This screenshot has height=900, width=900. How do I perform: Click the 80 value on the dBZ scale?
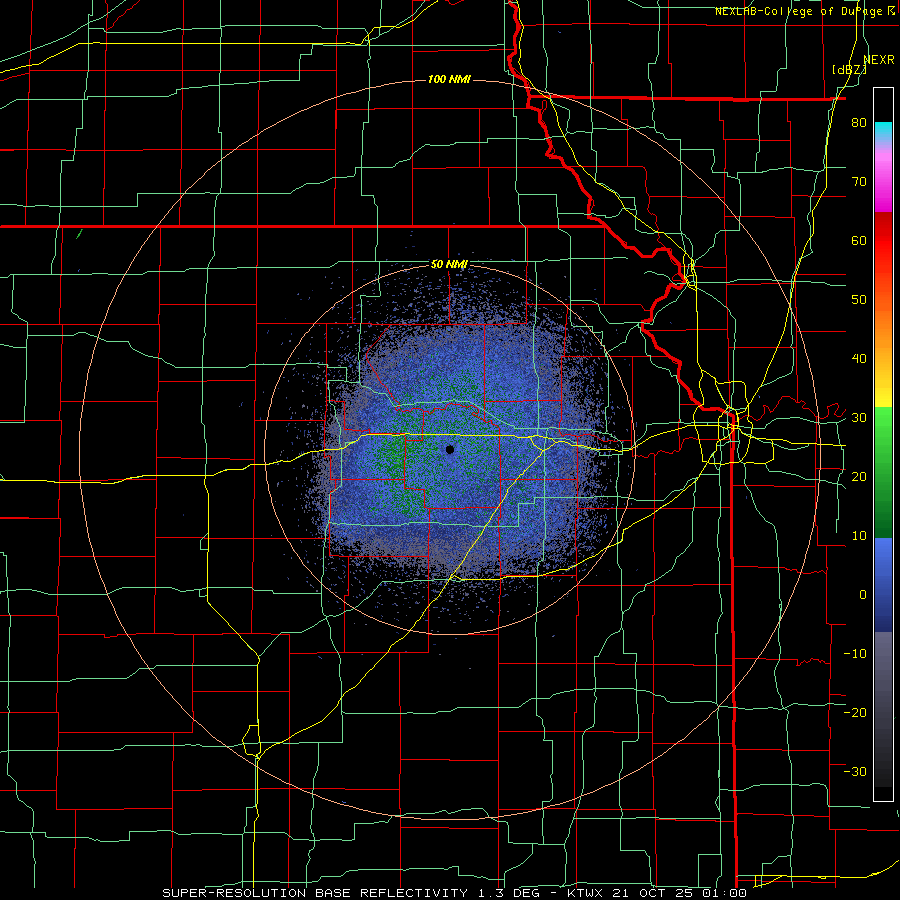point(859,122)
